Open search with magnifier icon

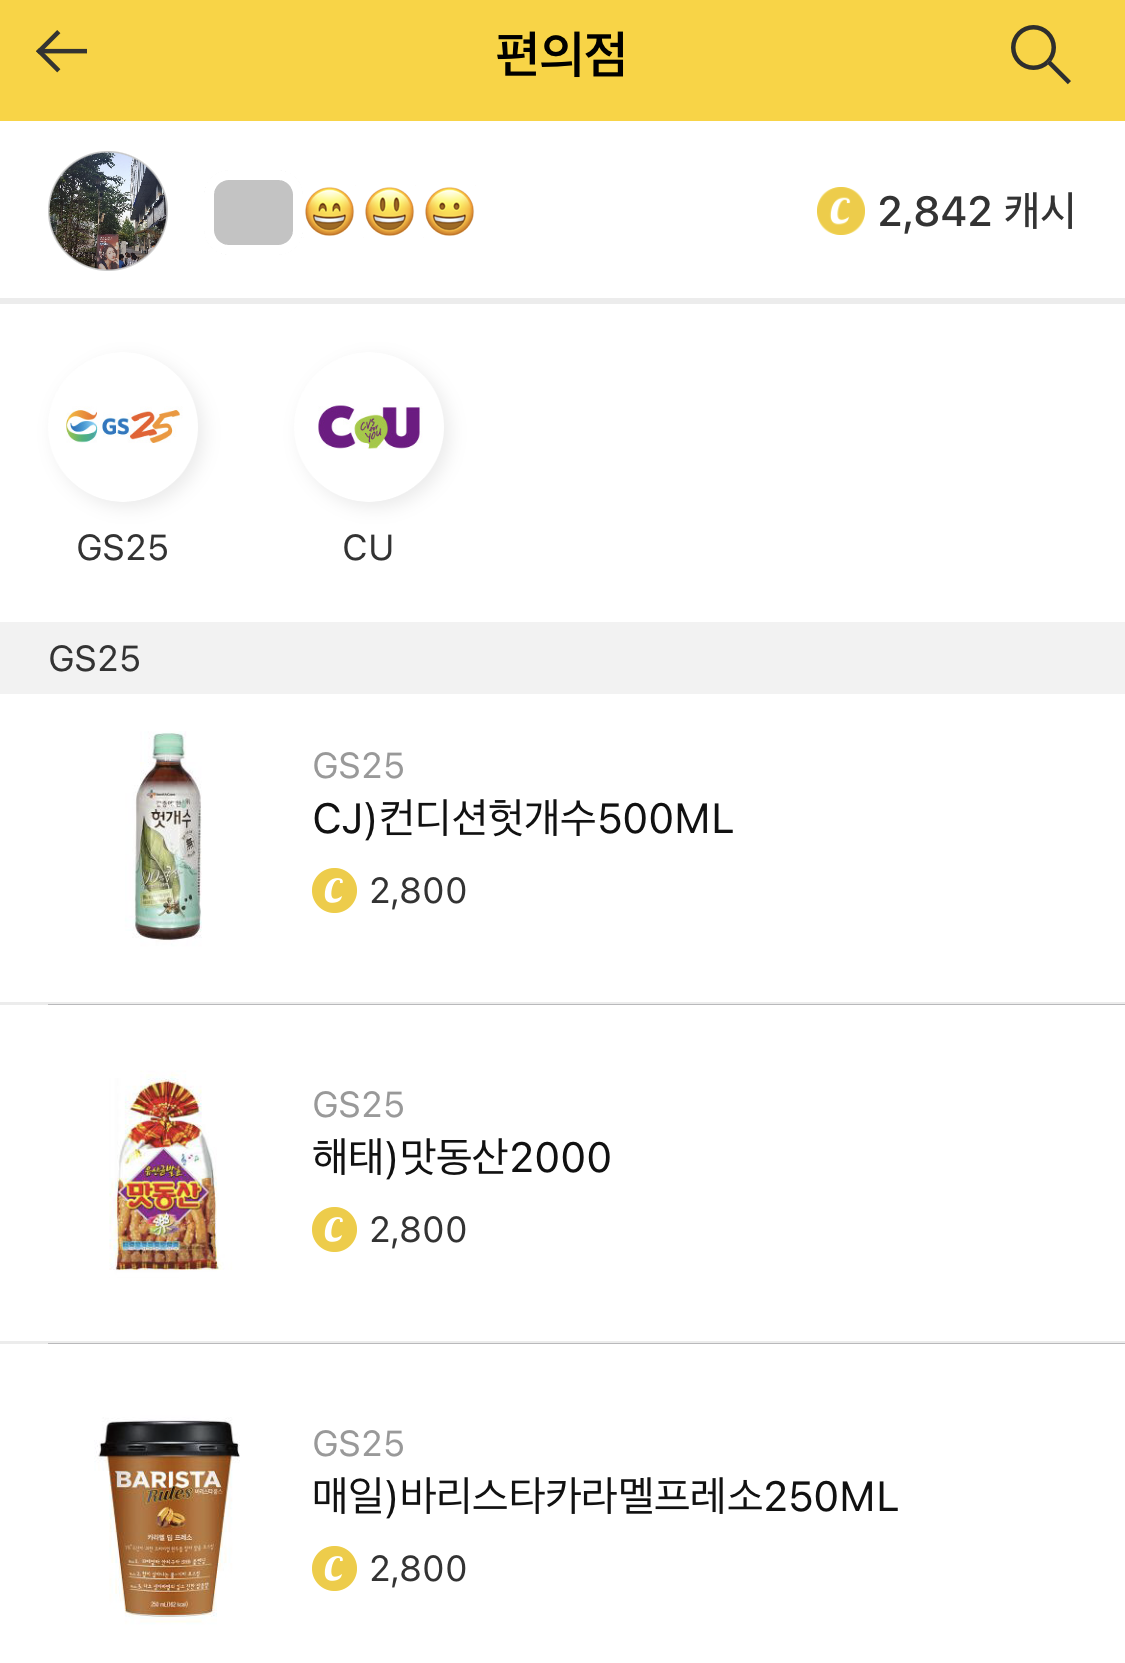1040,55
